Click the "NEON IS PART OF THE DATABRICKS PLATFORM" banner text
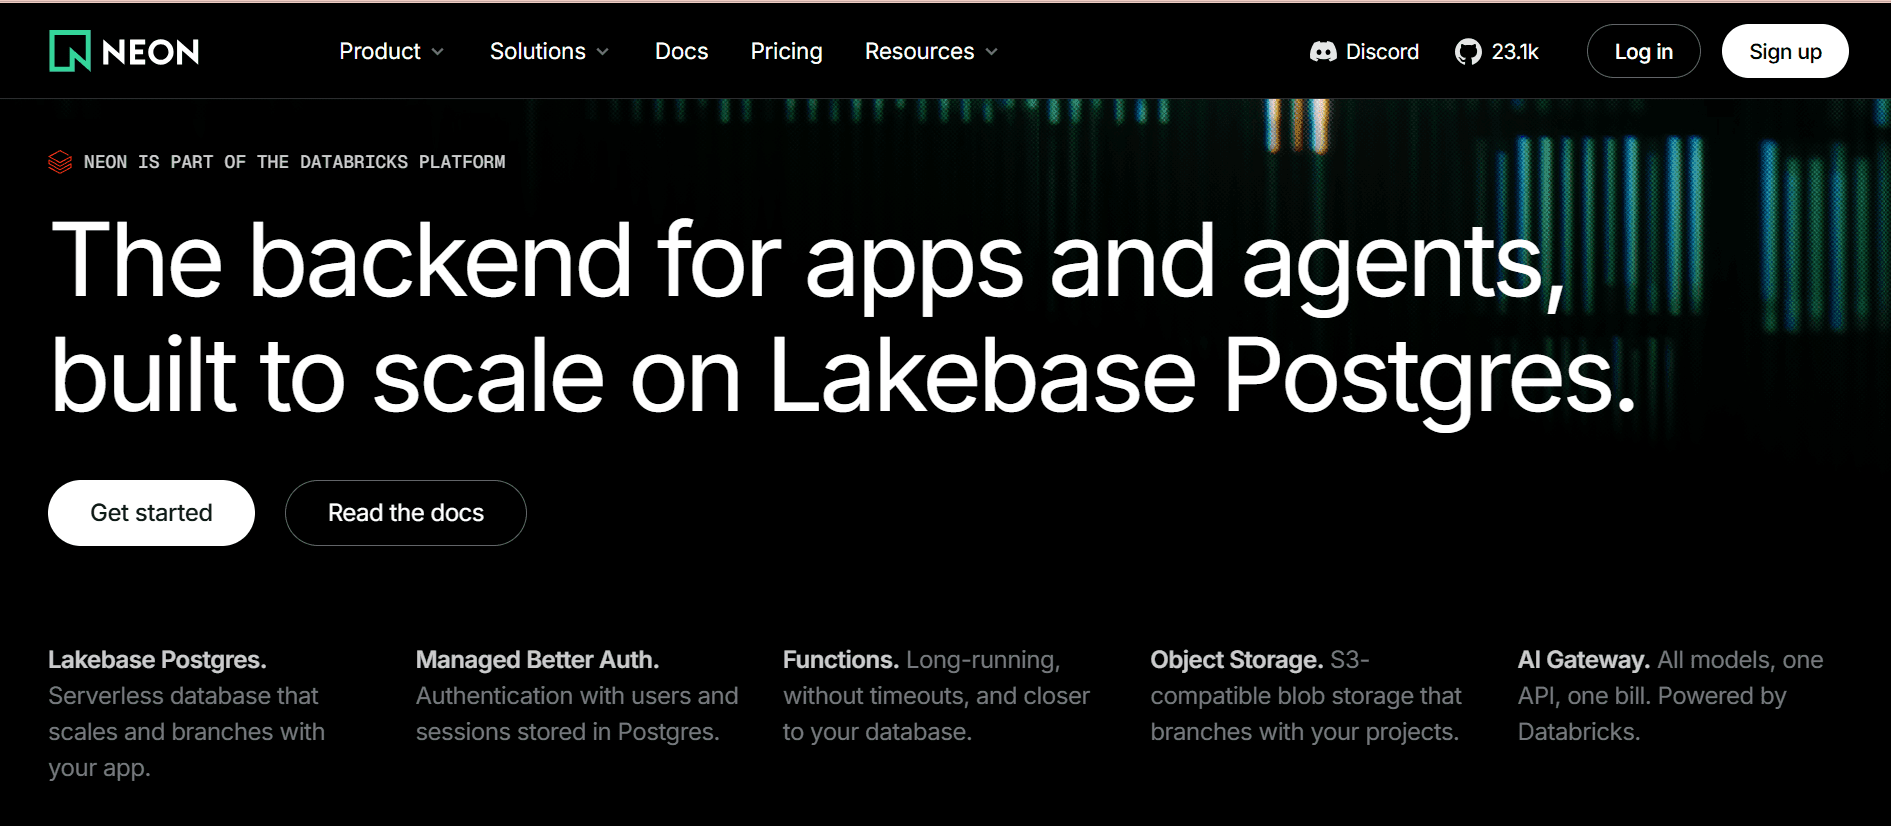This screenshot has height=826, width=1891. pos(295,162)
